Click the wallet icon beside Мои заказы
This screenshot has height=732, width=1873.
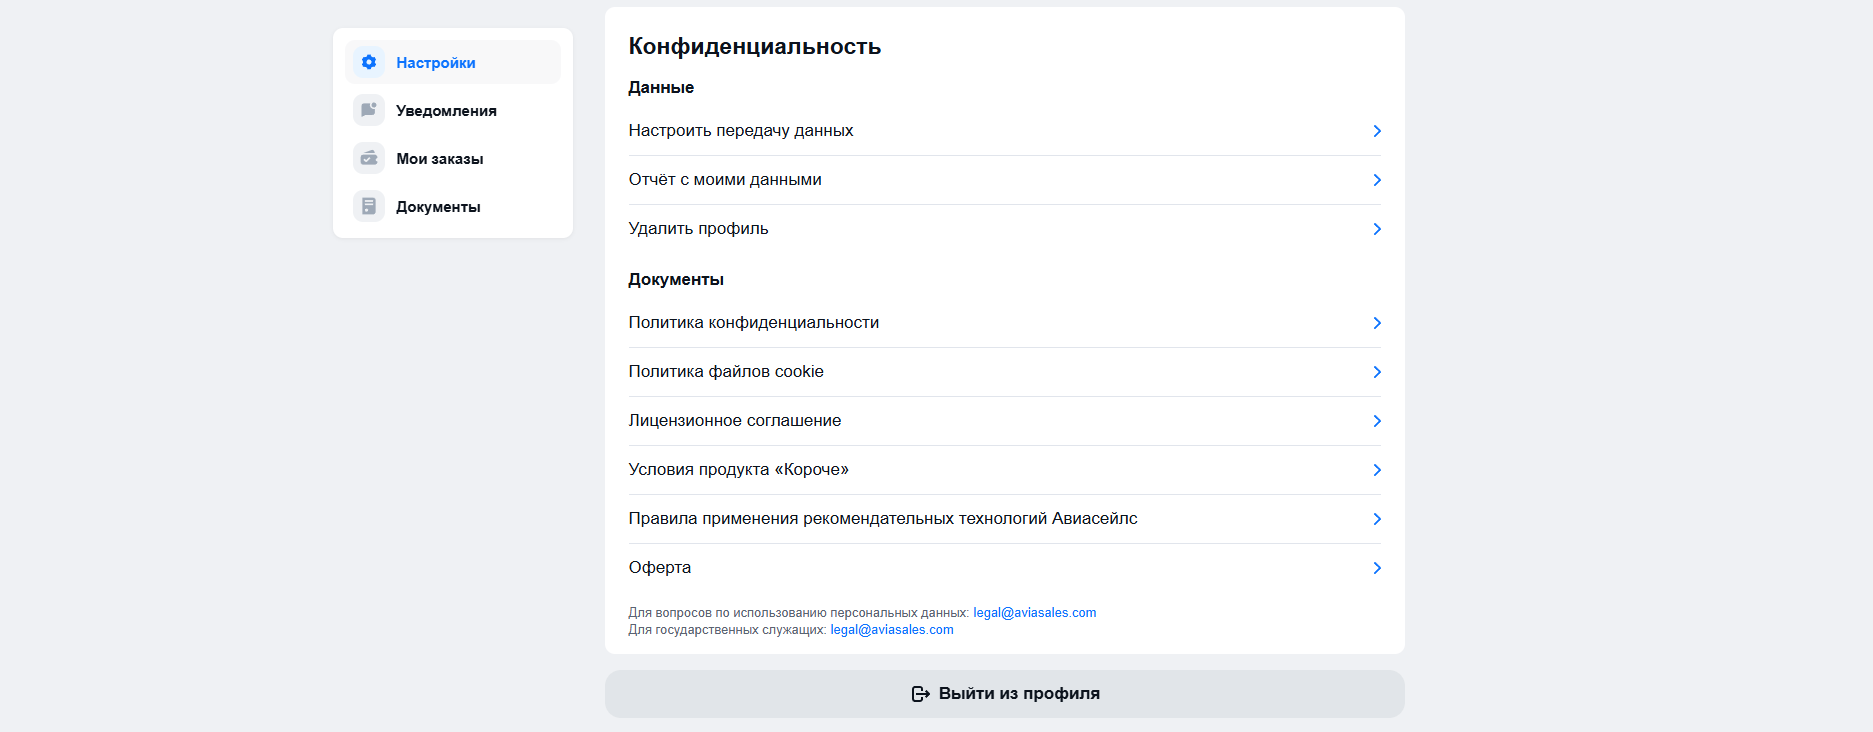[x=369, y=158]
